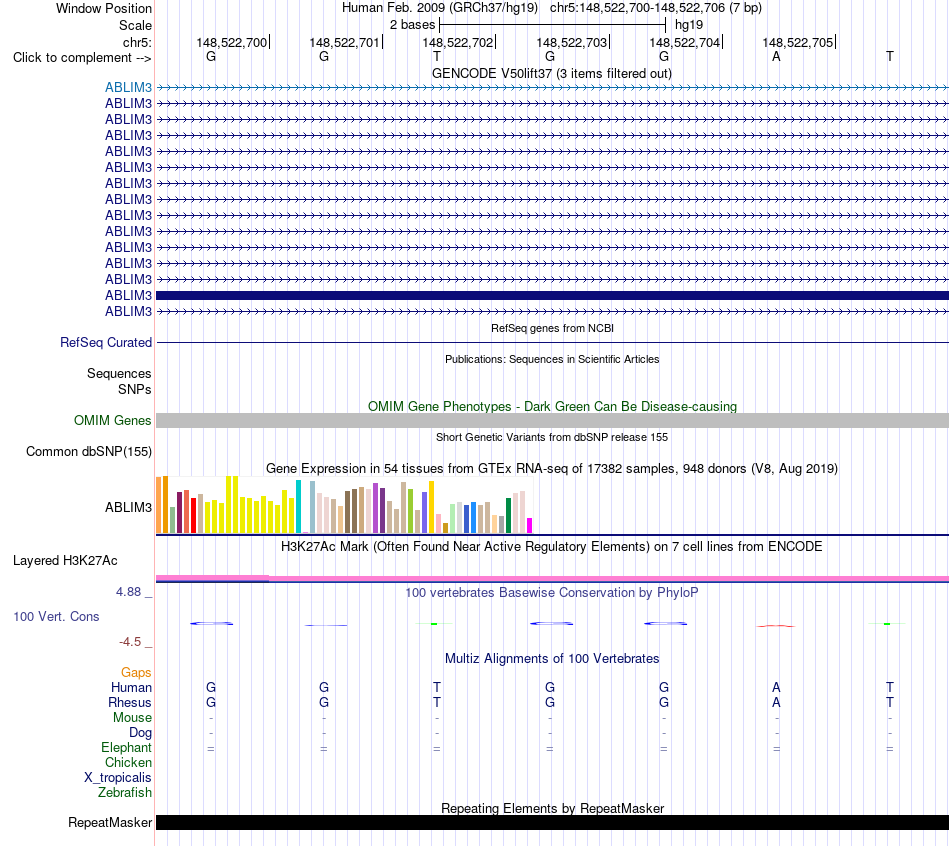The image size is (950, 846).
Task: Click the cyan bar in GTEx expression chart
Action: coord(298,507)
